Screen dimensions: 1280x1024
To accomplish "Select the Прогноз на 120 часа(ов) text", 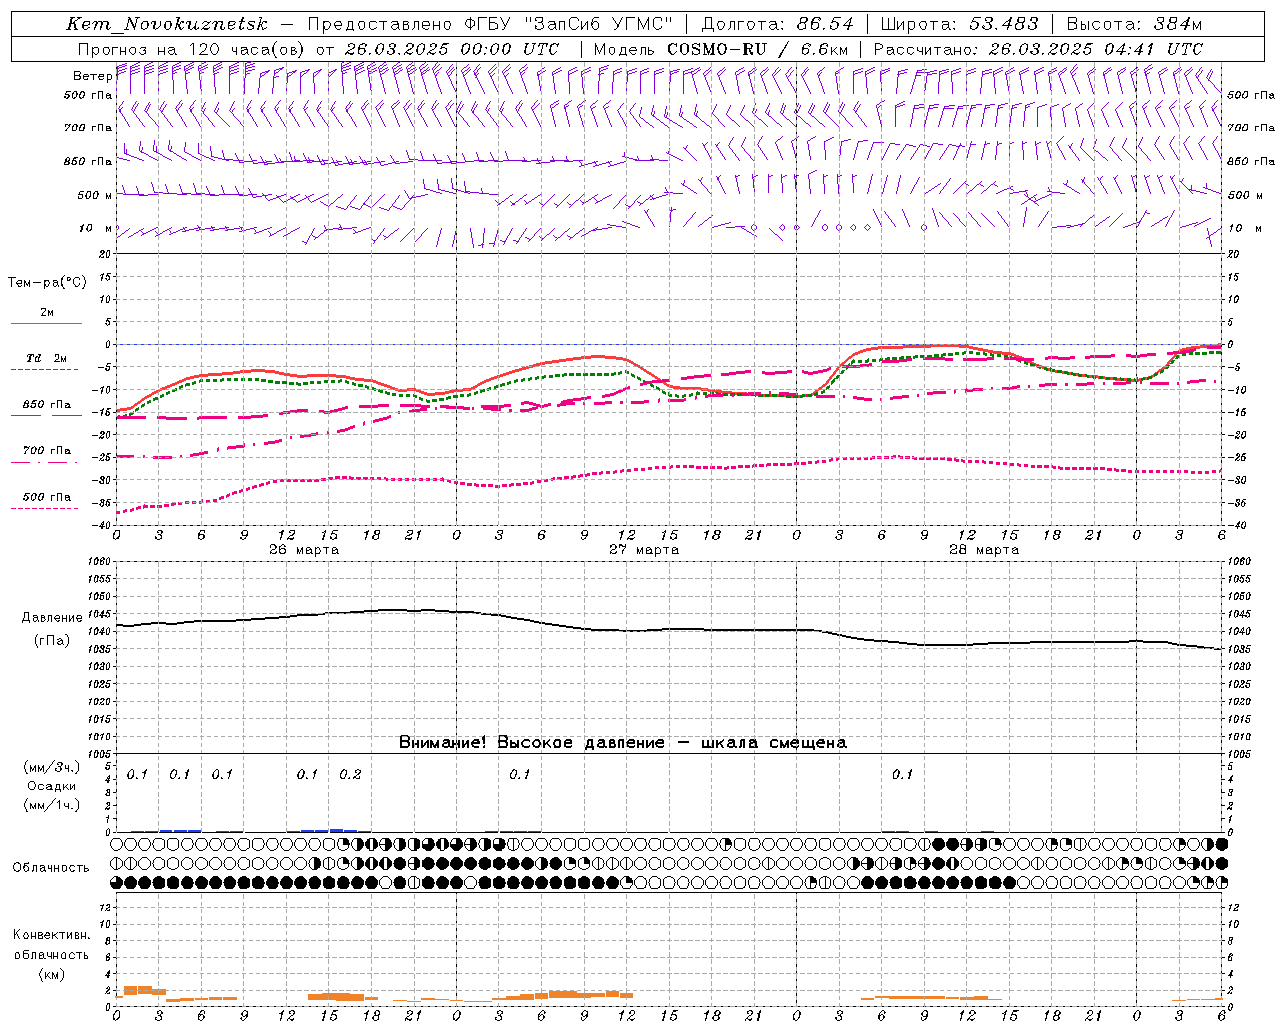I will click(x=192, y=49).
